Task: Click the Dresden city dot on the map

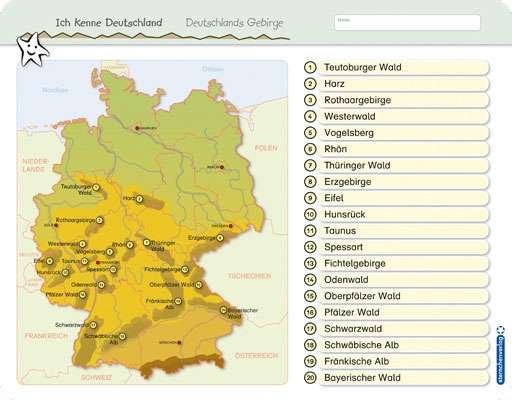Action: pos(230,226)
